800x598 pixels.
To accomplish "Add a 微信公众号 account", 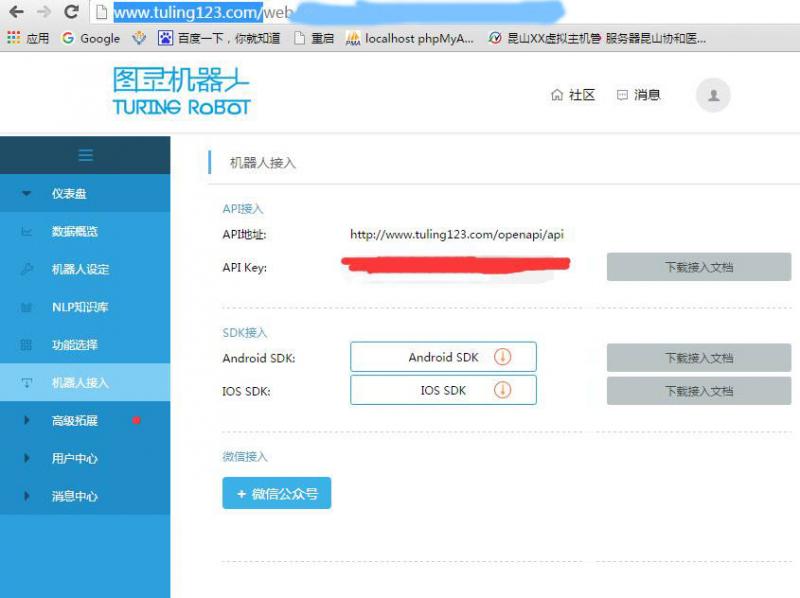I will 277,493.
